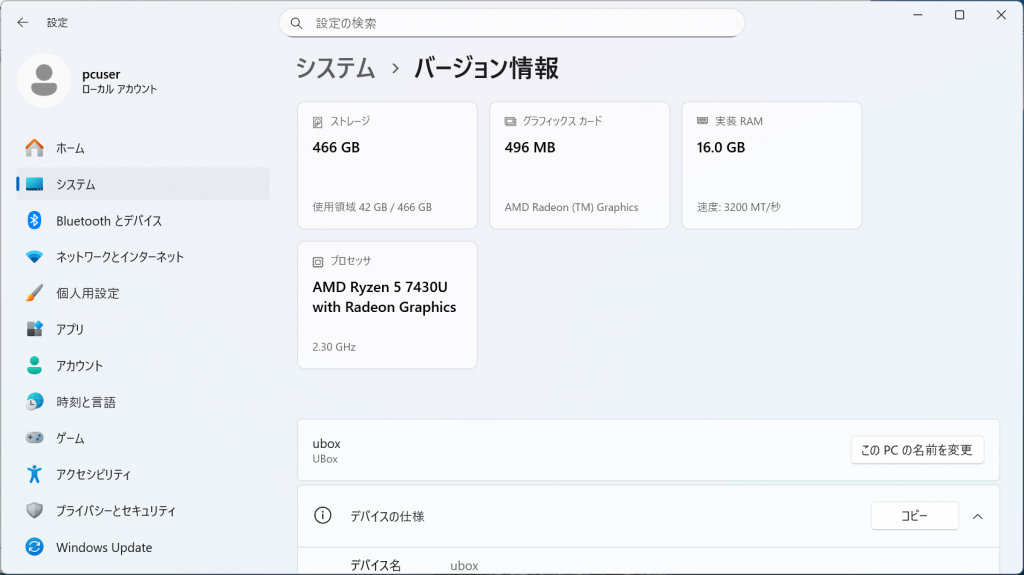The height and width of the screenshot is (575, 1024).
Task: Select the System menu item in sidebar
Action: click(x=76, y=184)
